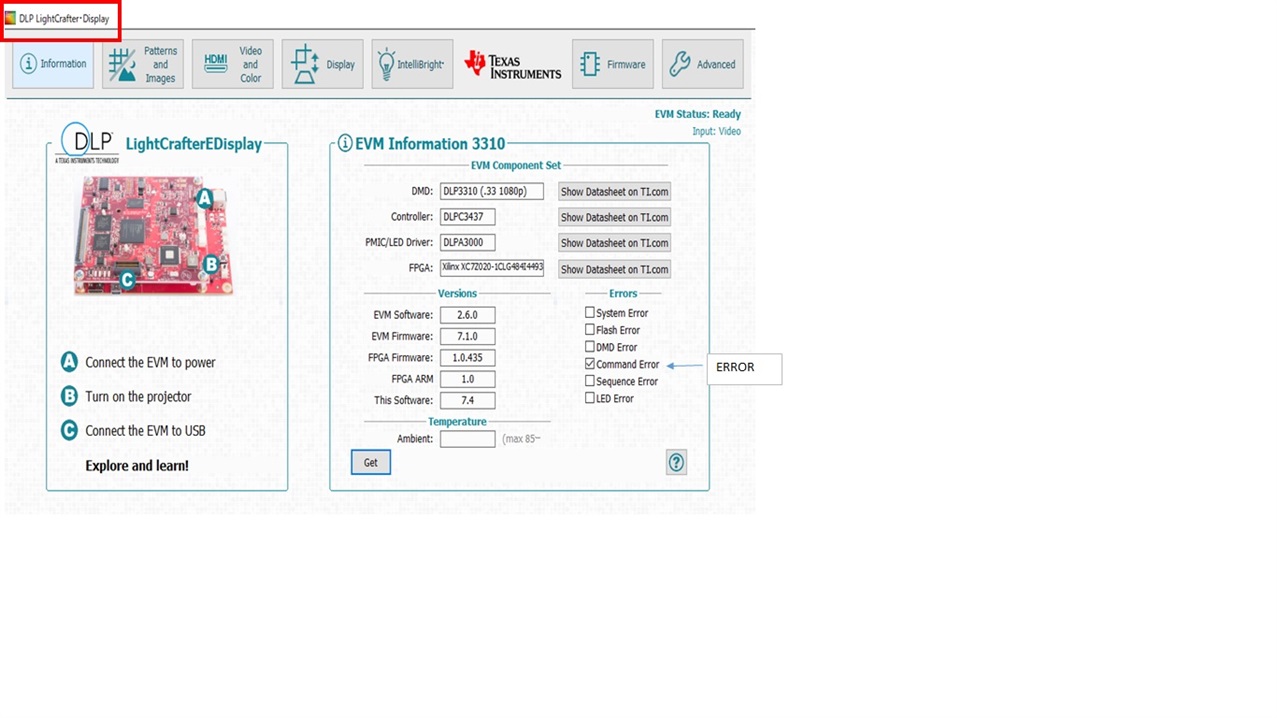
Task: Click the Controller DLPC3437 field
Action: pos(468,216)
